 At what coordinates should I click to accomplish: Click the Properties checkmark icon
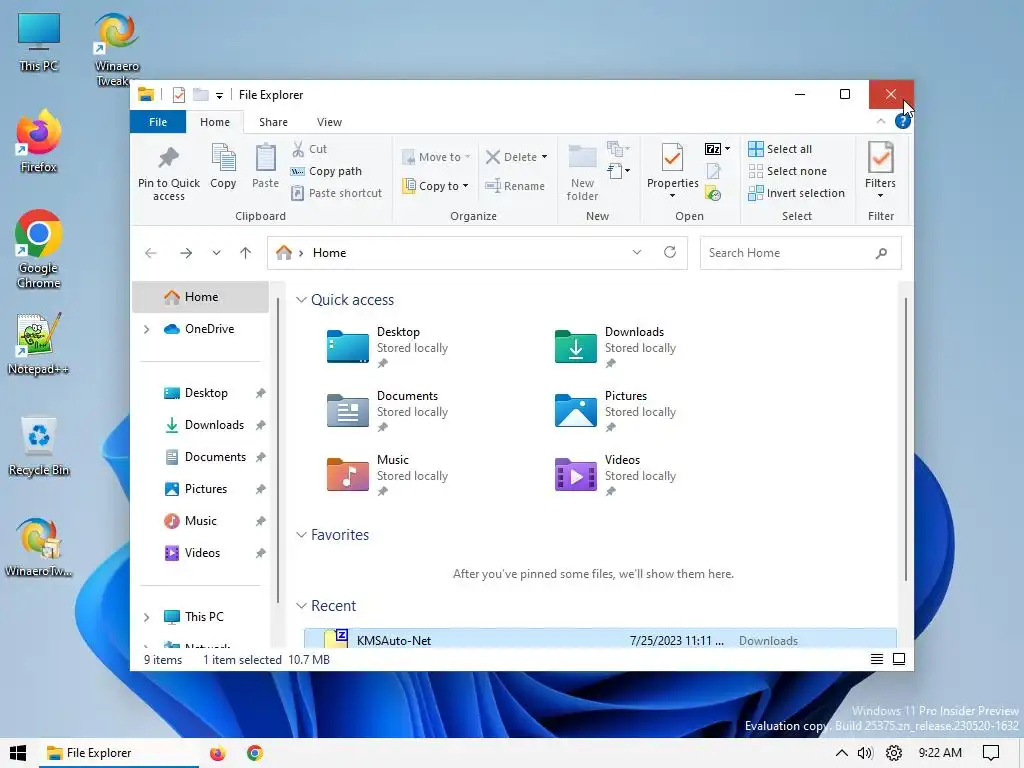point(672,157)
